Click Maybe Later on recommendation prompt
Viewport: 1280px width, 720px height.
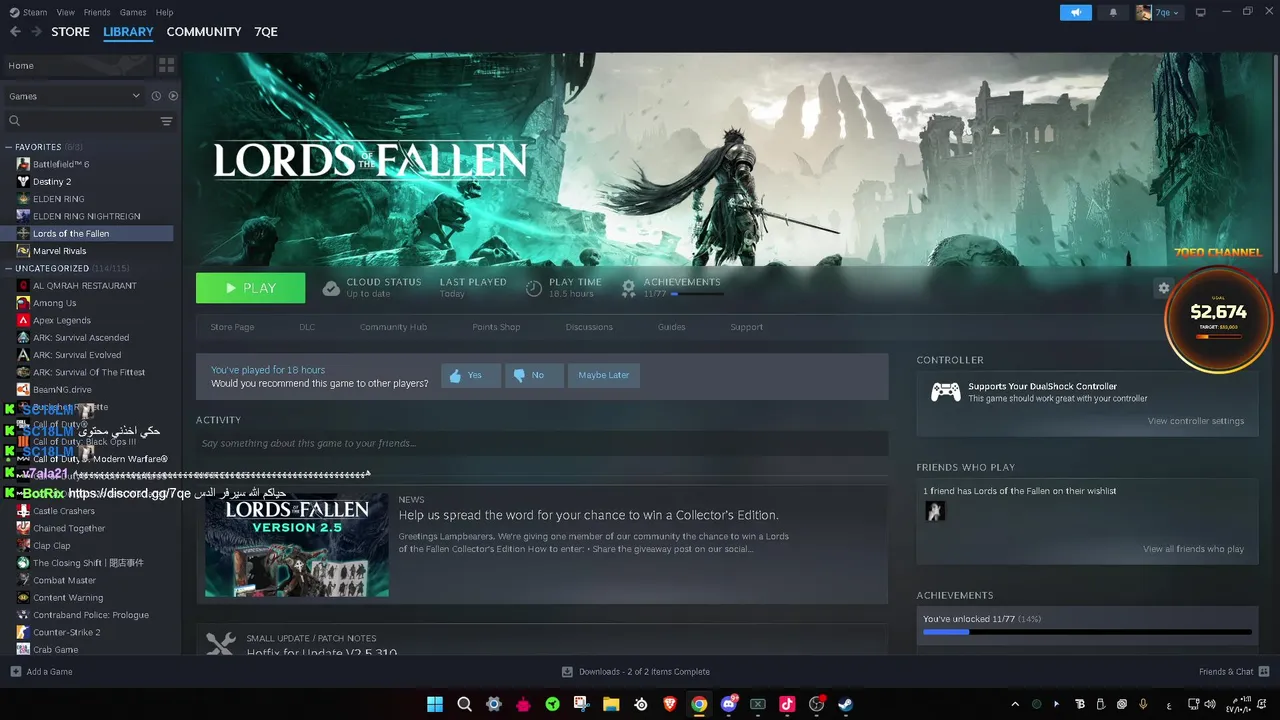click(604, 375)
